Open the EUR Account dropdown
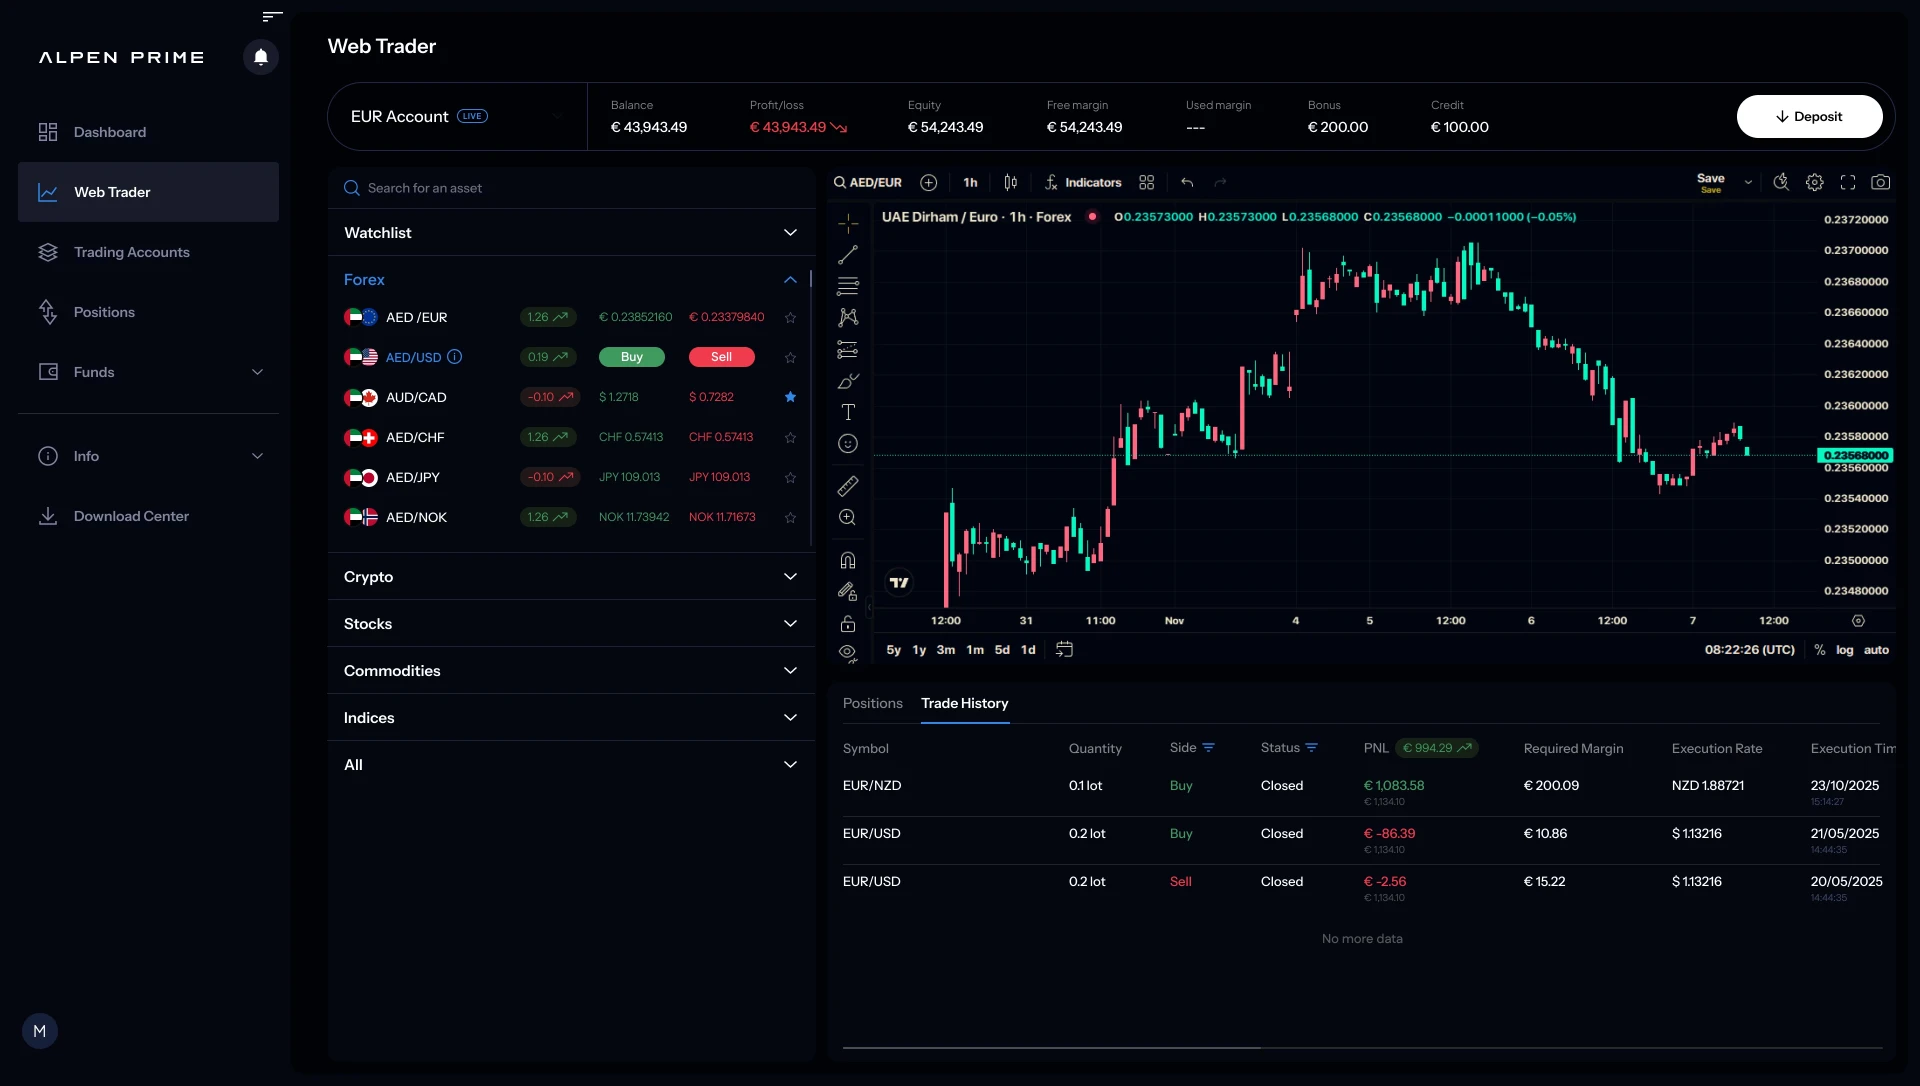 pyautogui.click(x=457, y=117)
